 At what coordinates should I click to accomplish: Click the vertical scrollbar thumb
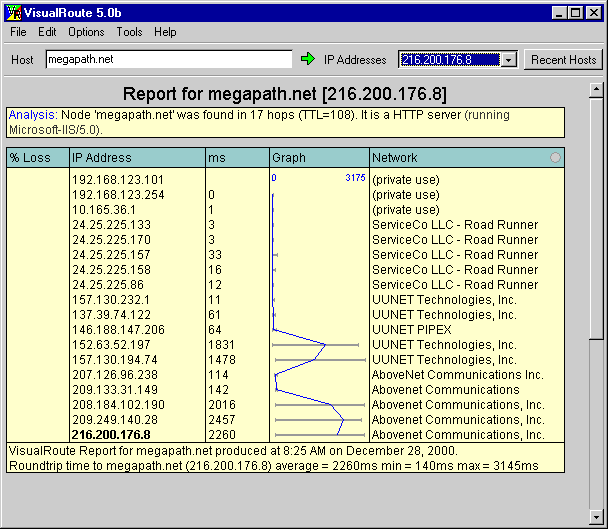tap(596, 218)
